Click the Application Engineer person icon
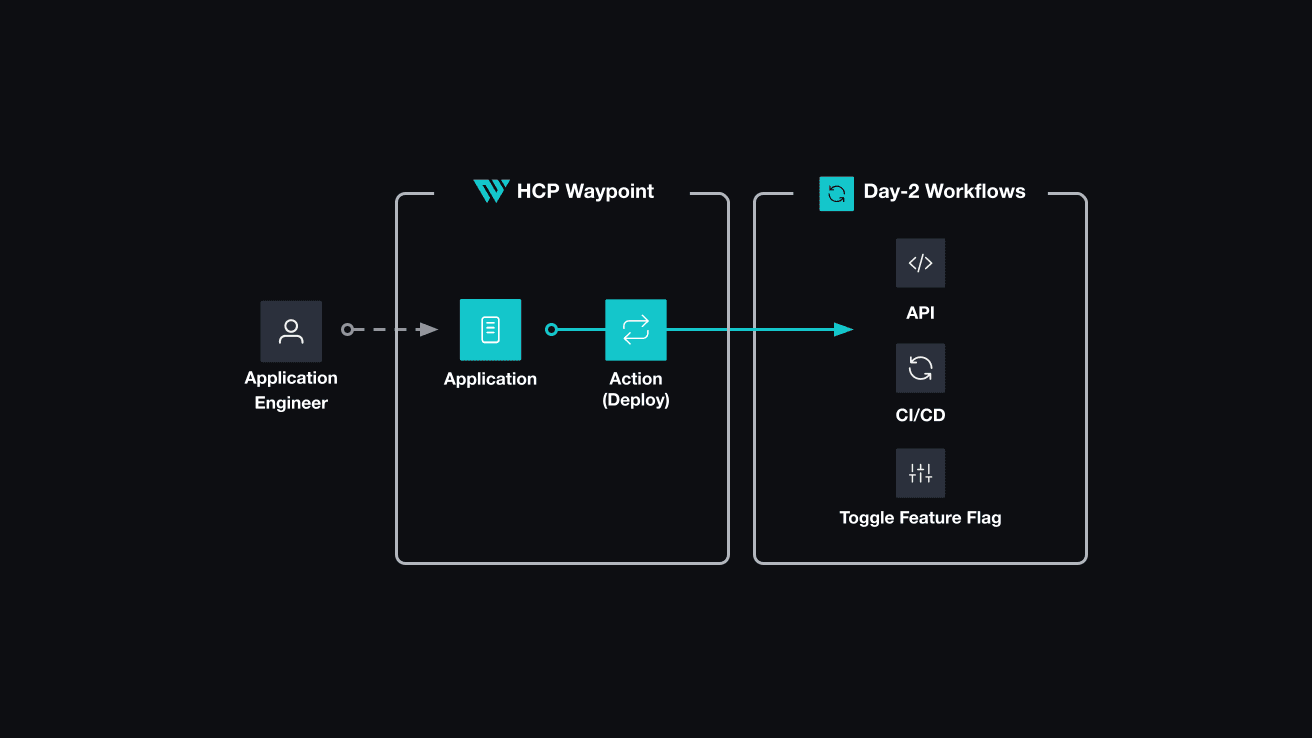The image size is (1312, 738). [291, 331]
